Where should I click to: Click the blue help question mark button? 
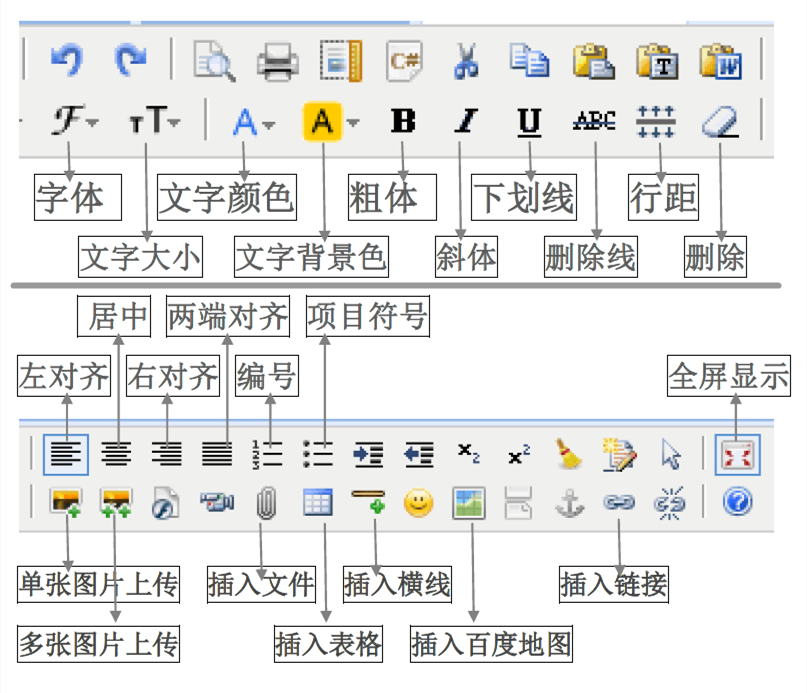(737, 501)
